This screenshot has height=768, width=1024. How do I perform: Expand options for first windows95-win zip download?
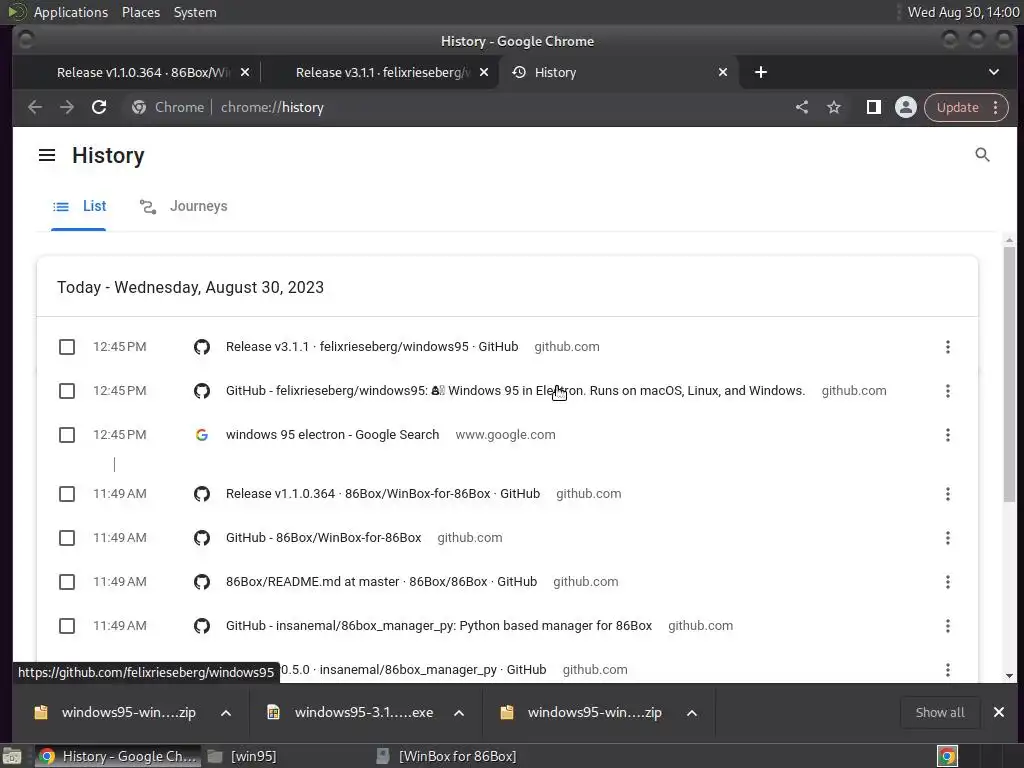[226, 713]
